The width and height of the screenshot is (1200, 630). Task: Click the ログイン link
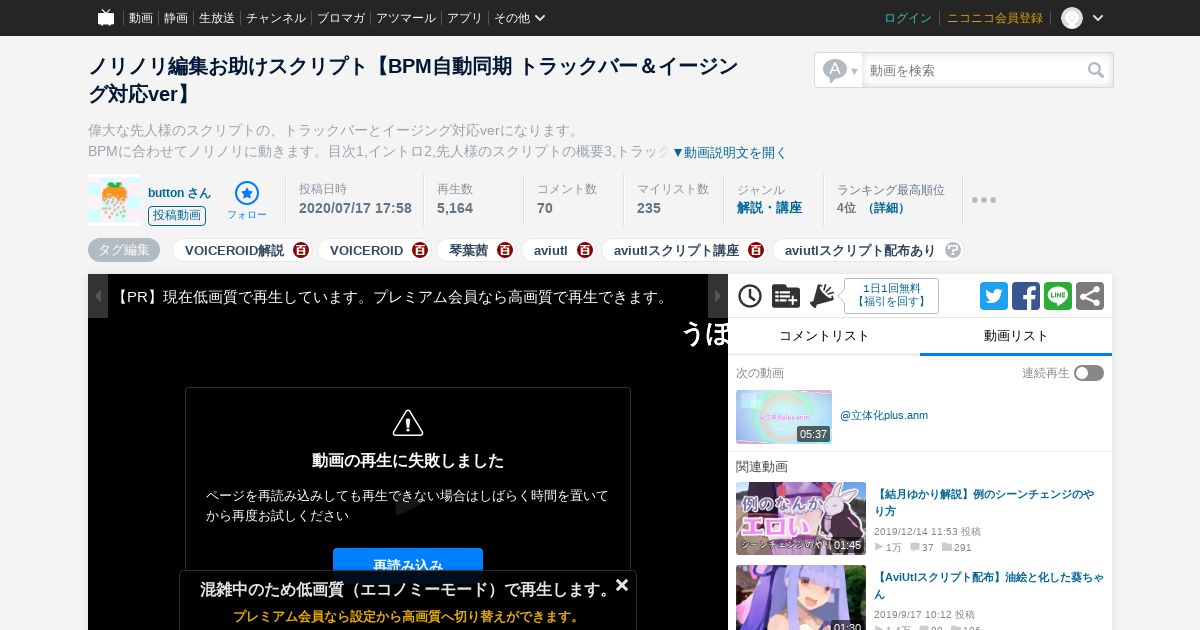(x=908, y=18)
